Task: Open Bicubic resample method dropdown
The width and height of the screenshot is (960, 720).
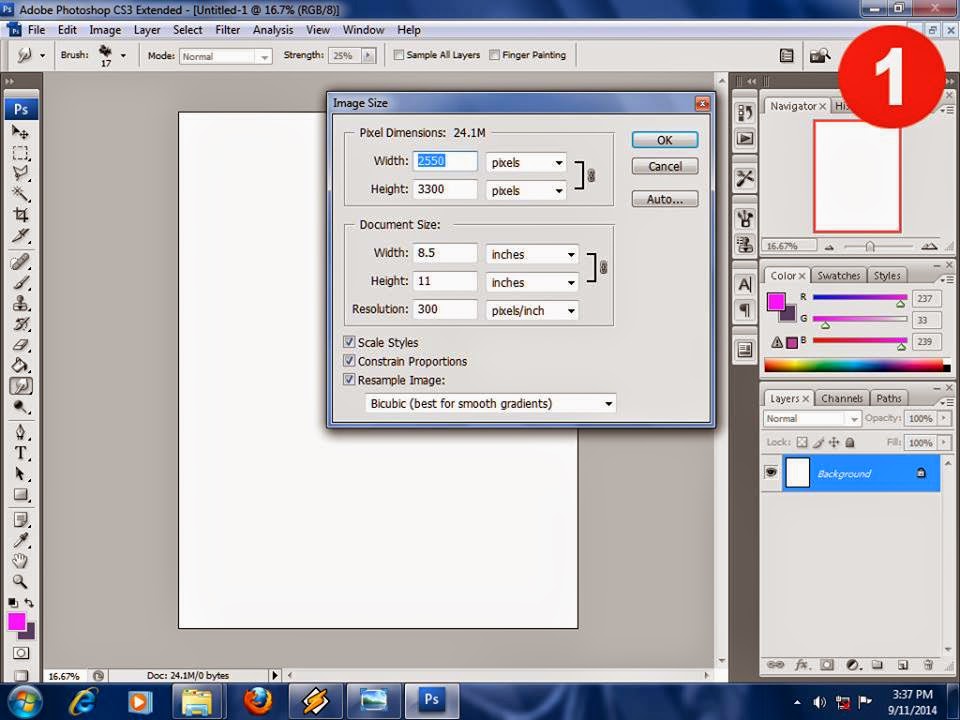Action: (490, 403)
